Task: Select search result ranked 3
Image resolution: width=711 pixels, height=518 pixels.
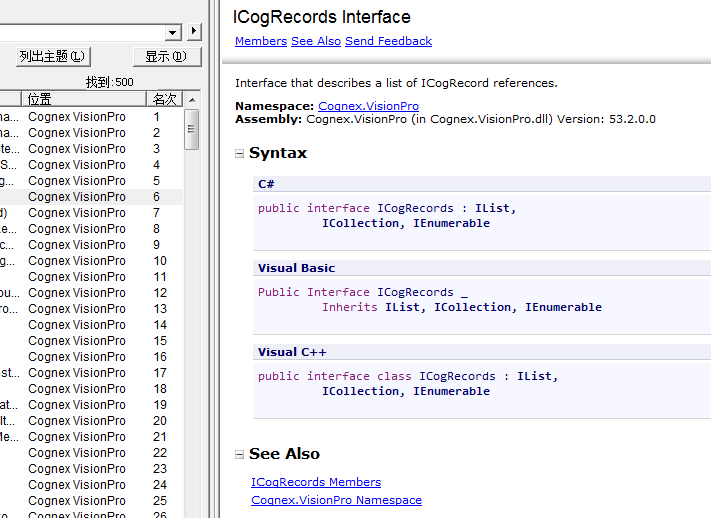Action: click(x=92, y=149)
